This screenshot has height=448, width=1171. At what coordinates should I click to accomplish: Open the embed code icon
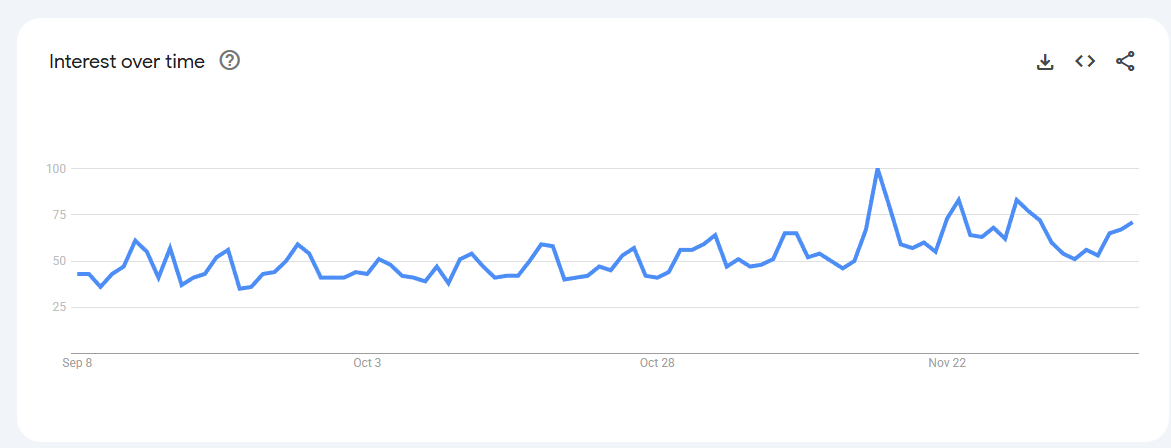(x=1085, y=62)
